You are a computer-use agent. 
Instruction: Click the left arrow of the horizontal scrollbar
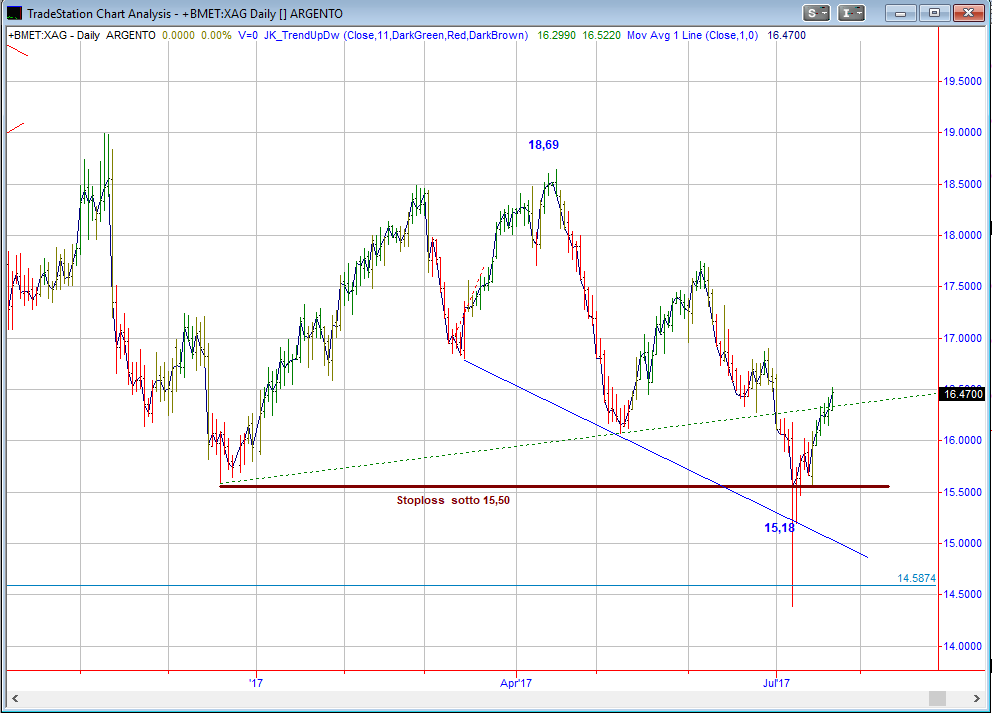15,698
